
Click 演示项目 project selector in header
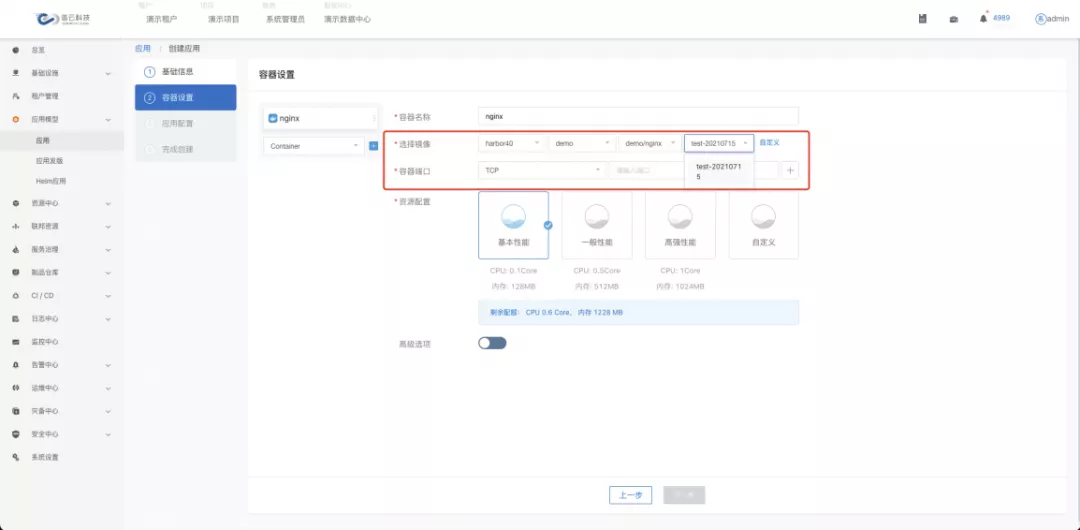point(224,19)
